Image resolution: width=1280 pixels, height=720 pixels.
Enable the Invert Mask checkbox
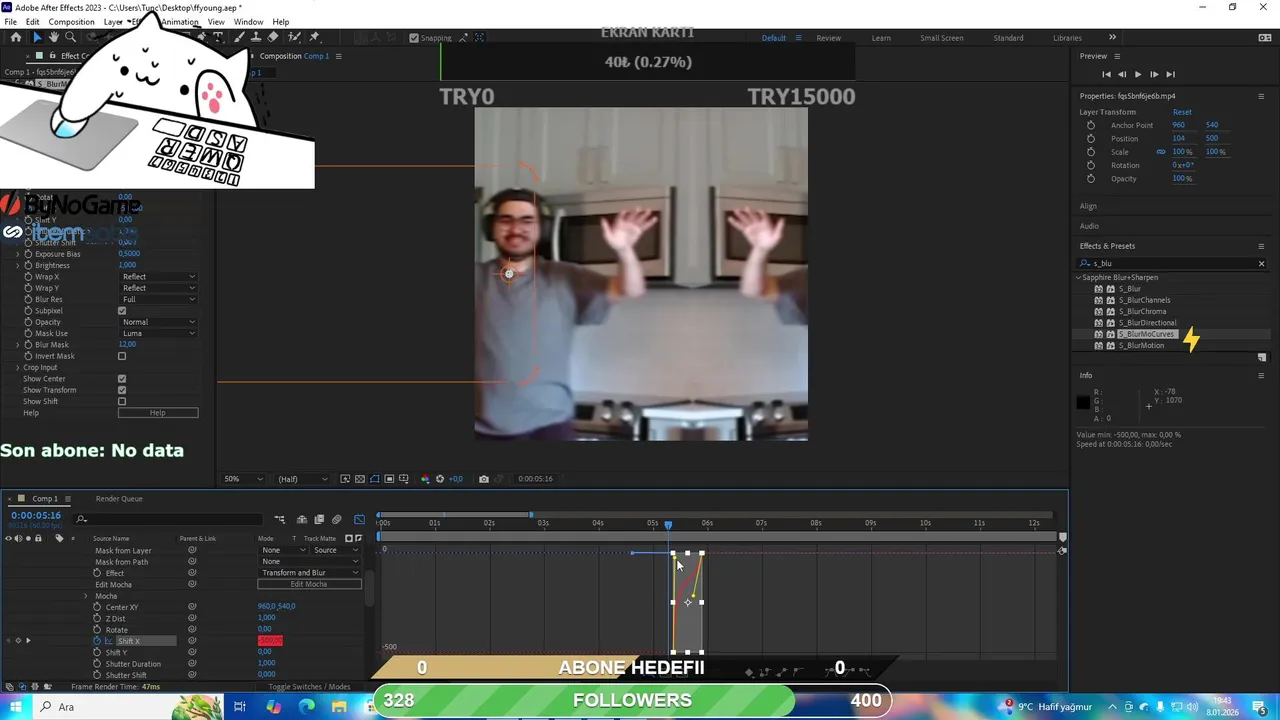click(x=122, y=356)
